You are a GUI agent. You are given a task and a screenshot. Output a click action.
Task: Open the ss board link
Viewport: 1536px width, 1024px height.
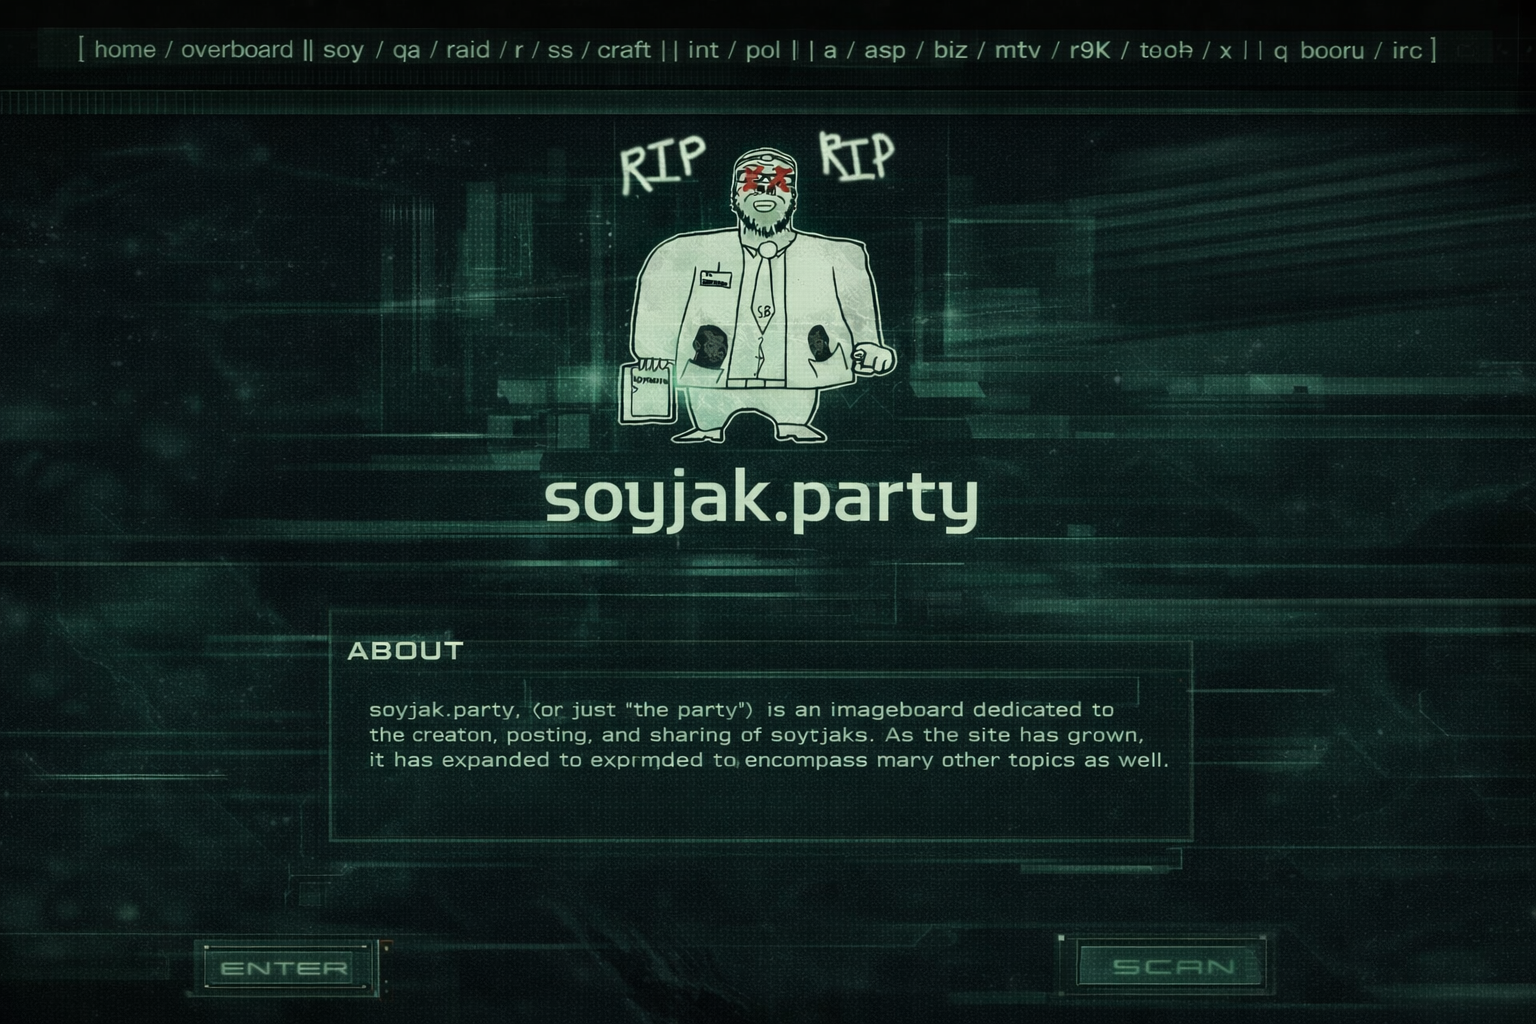click(x=560, y=51)
